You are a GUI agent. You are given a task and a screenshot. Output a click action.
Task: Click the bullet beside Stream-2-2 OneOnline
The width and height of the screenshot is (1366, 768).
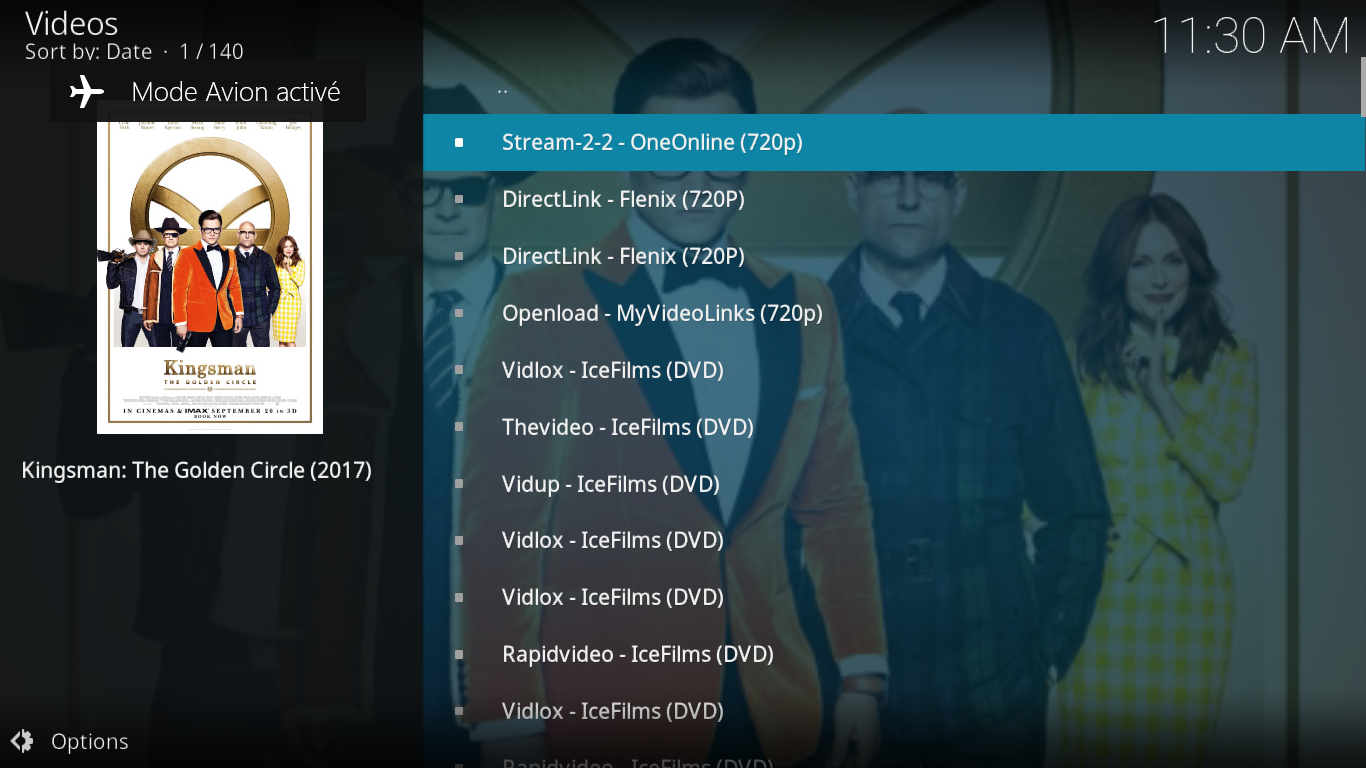click(x=459, y=142)
